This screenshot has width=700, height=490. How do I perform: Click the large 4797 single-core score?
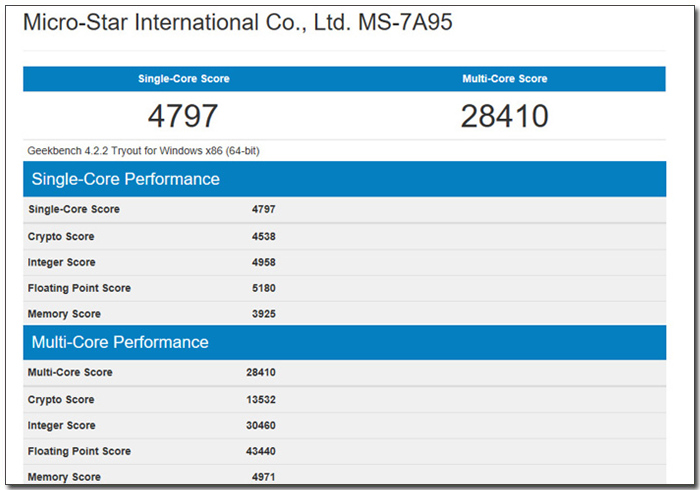coord(183,116)
